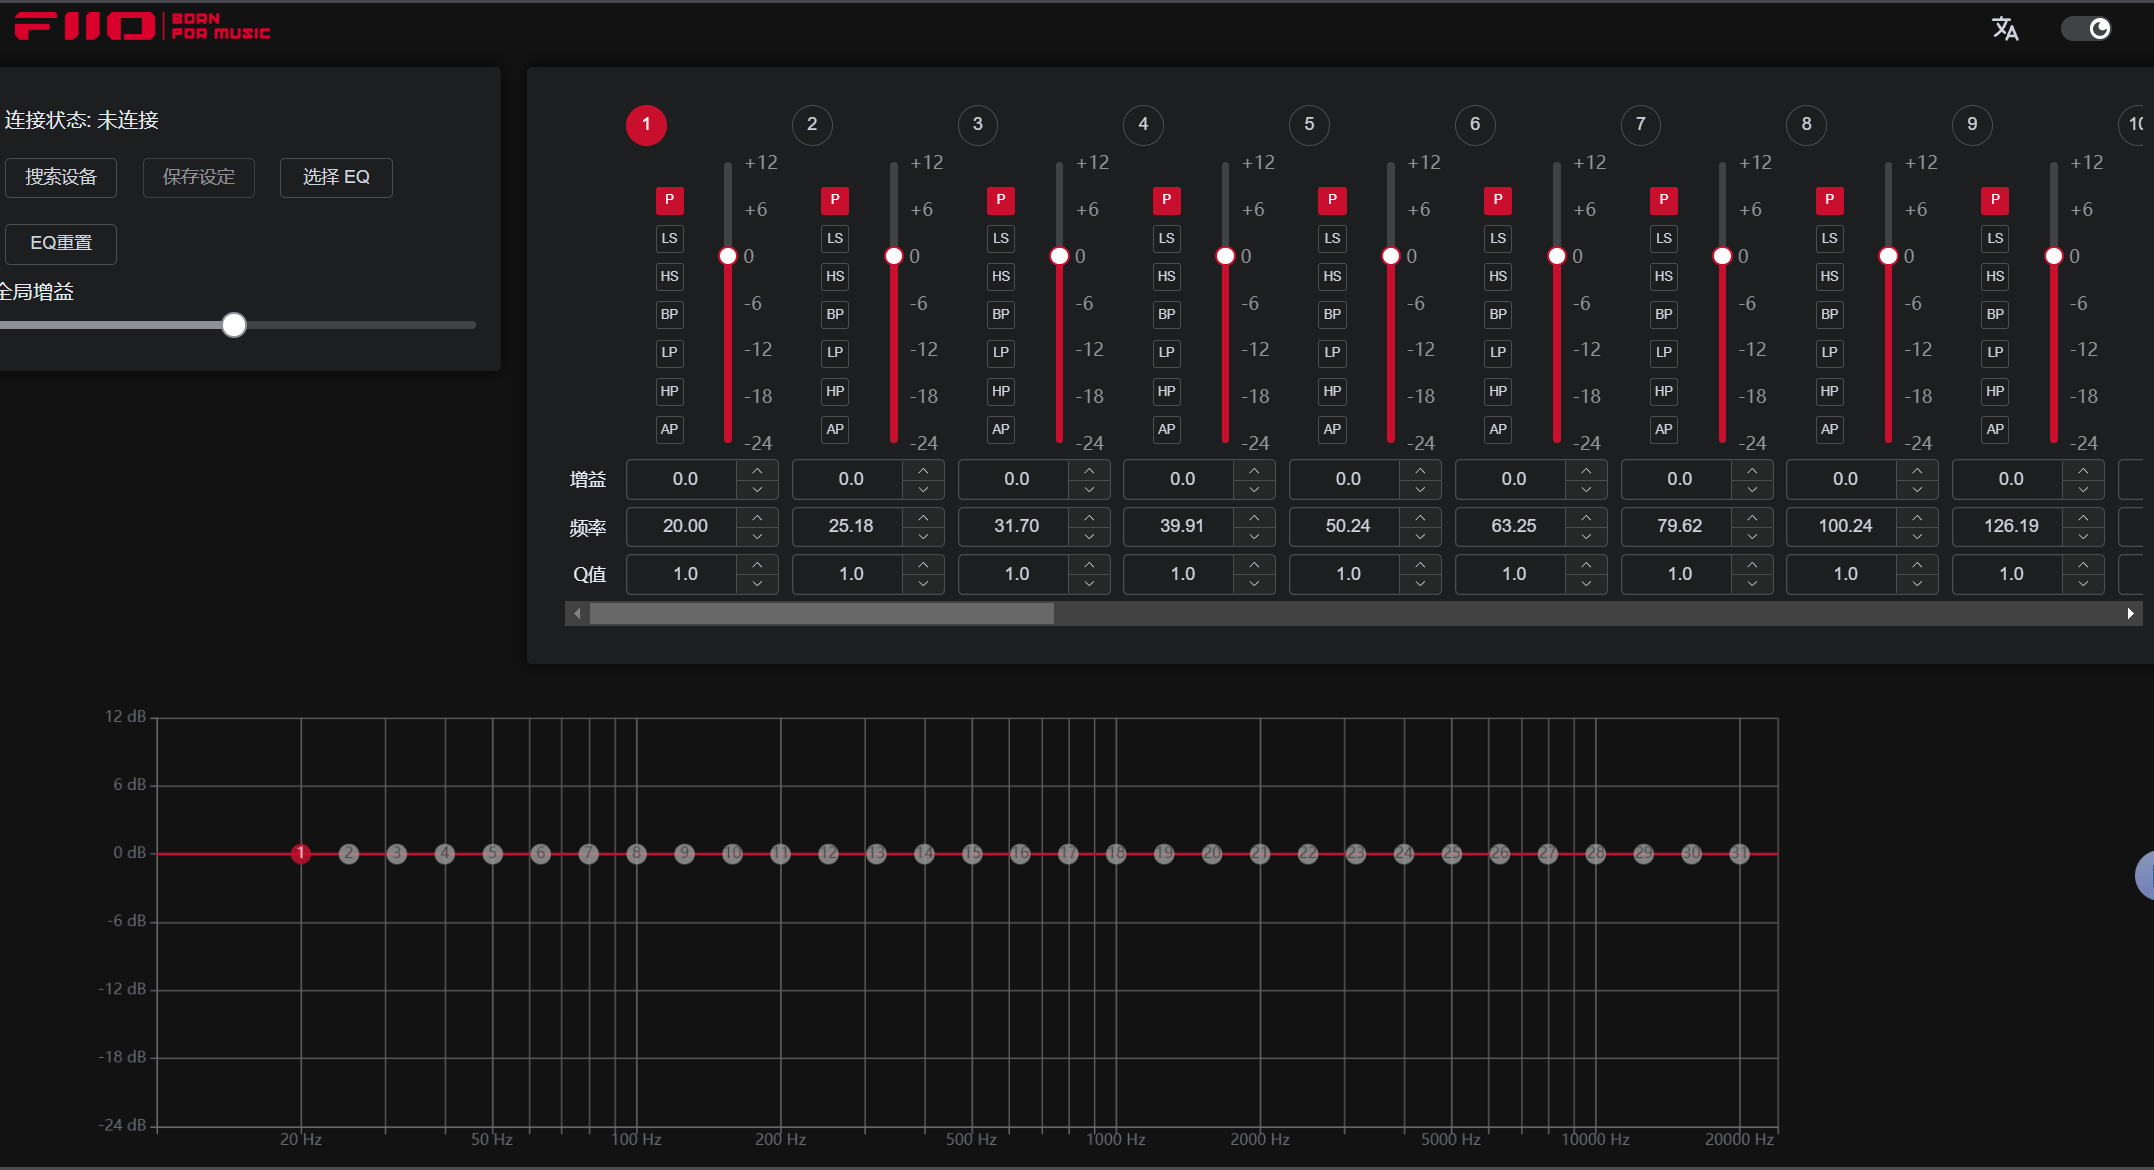Viewport: 2154px width, 1170px height.
Task: Click node 31 on the EQ graph
Action: click(x=1739, y=853)
